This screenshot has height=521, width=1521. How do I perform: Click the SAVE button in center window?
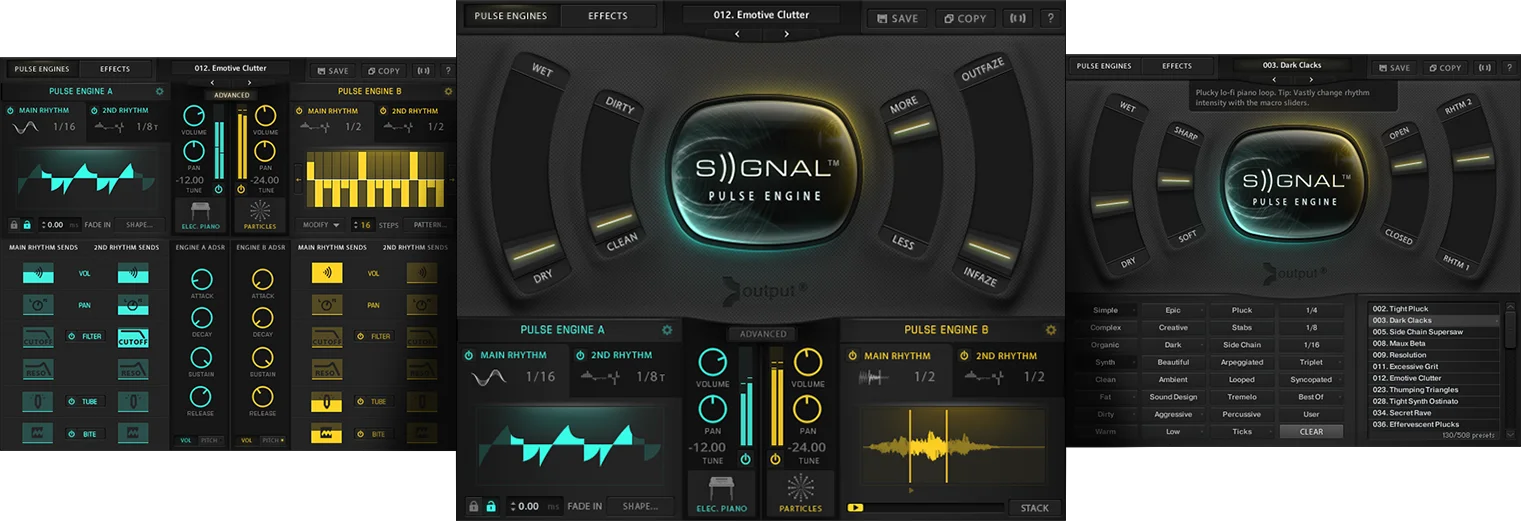click(896, 18)
